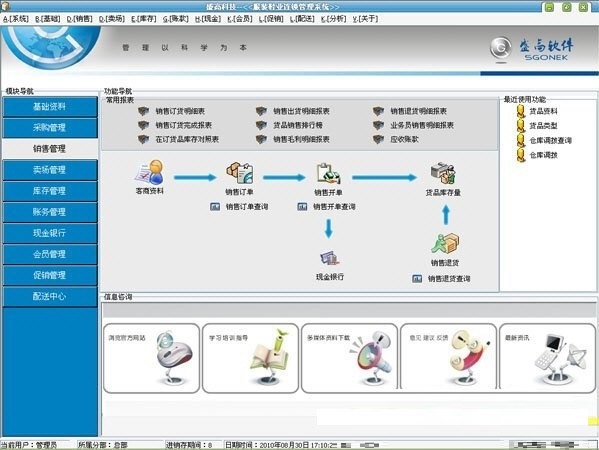Click the 当前用户：管理员 status entry
599x450 pixels.
(29, 445)
